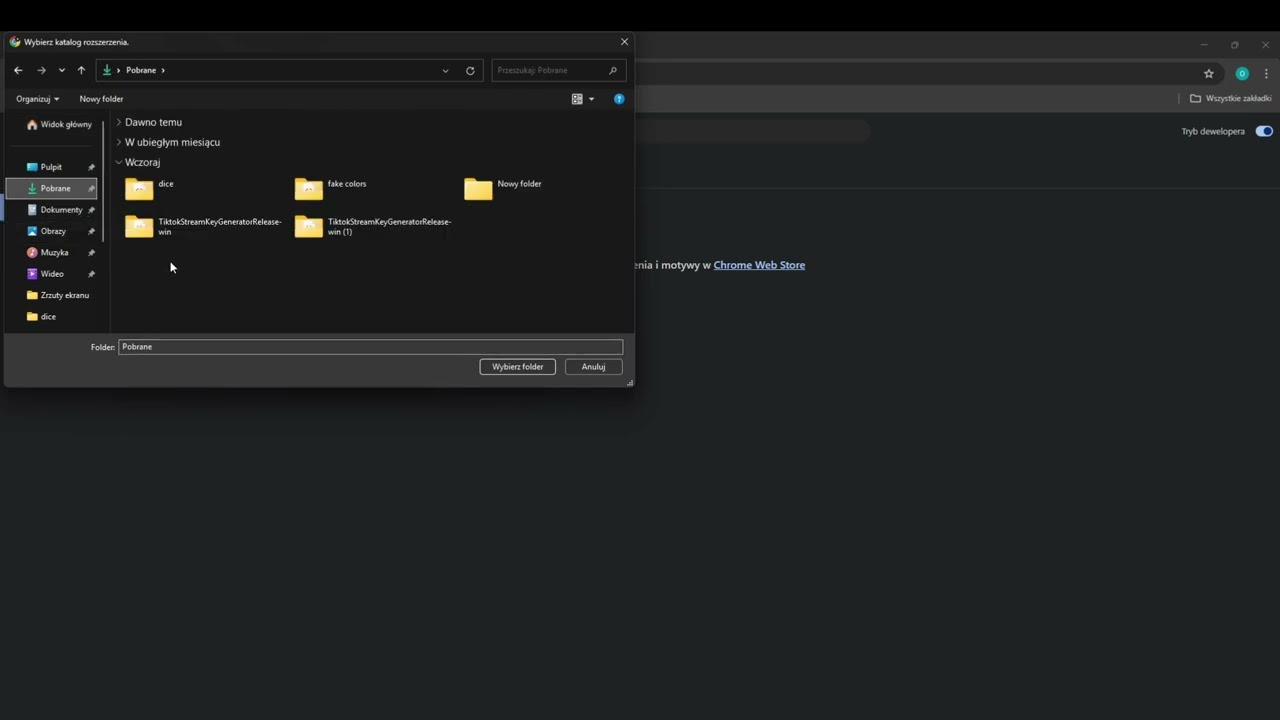Collapse the Wczoraj group
This screenshot has height=720, width=1280.
coord(119,162)
